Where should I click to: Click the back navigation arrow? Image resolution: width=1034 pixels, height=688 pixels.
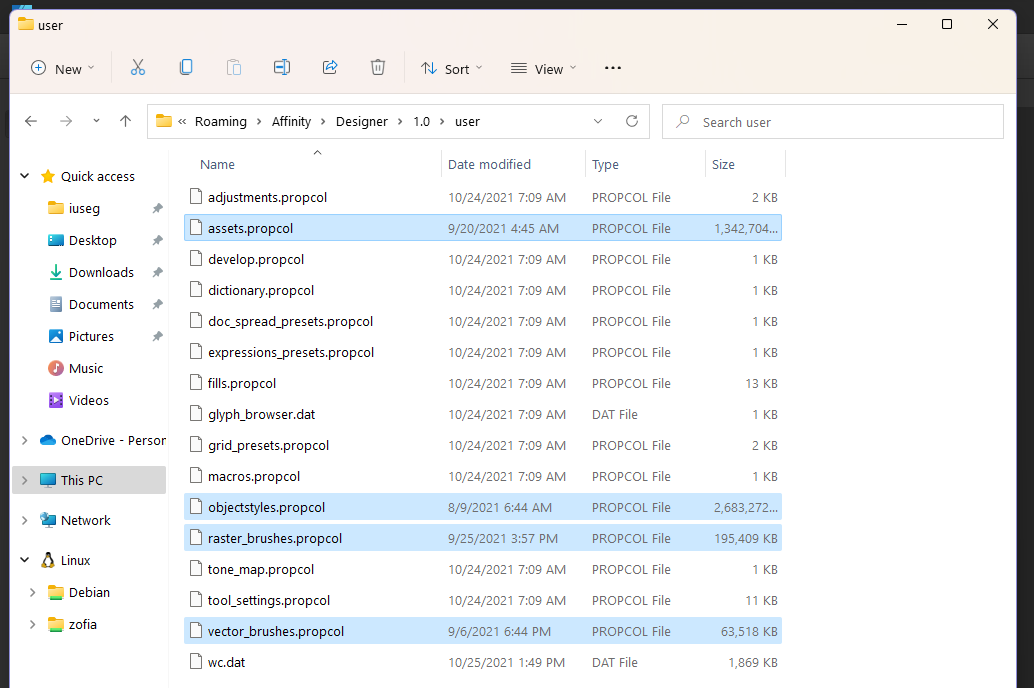(30, 120)
